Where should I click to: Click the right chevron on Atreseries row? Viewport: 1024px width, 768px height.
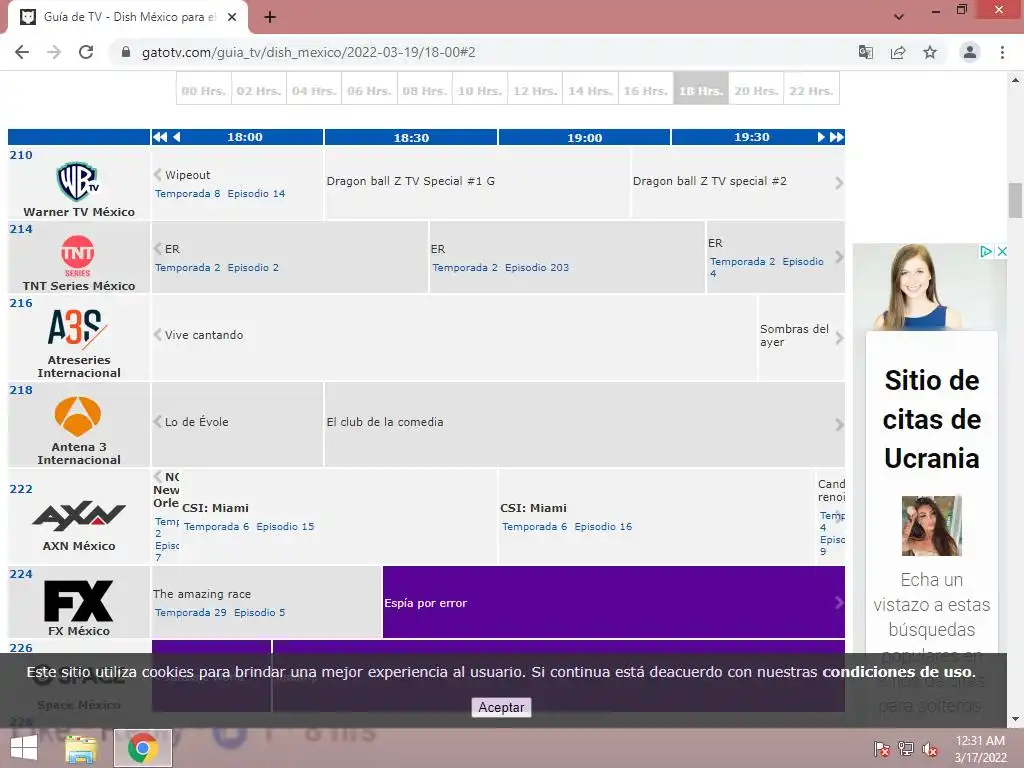pyautogui.click(x=839, y=338)
